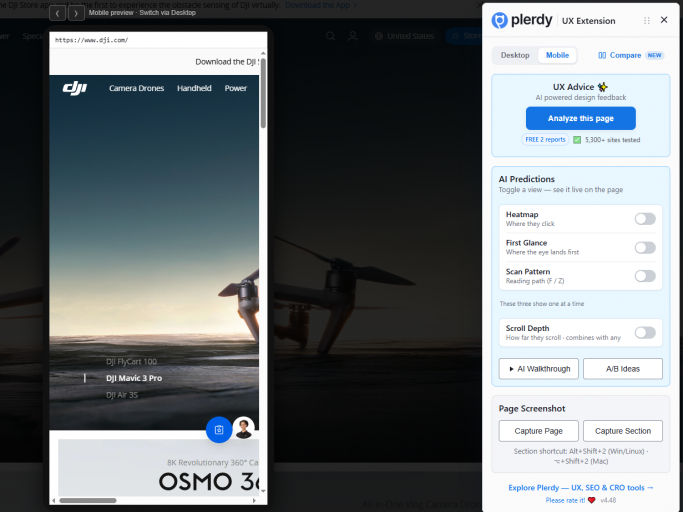This screenshot has height=512, width=683.
Task: Select DJI Air 3S in the hero list
Action: point(122,395)
